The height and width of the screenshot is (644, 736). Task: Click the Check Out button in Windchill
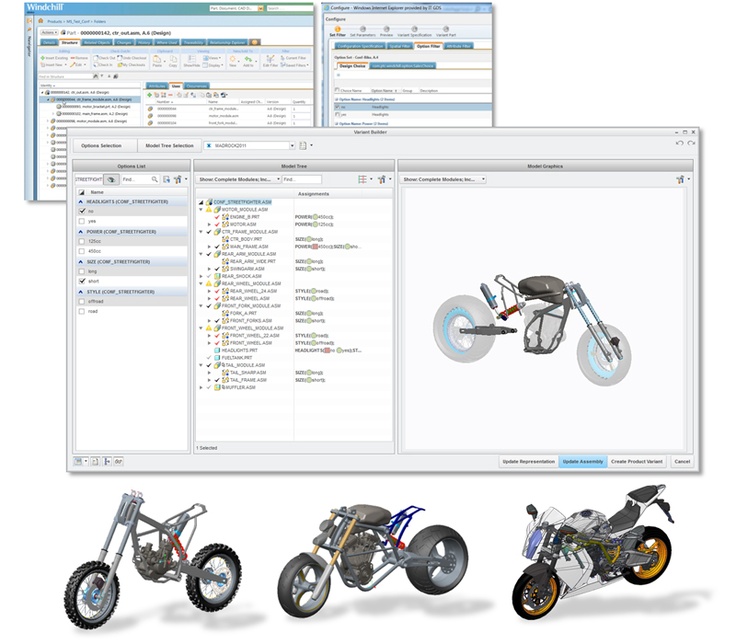pyautogui.click(x=104, y=58)
